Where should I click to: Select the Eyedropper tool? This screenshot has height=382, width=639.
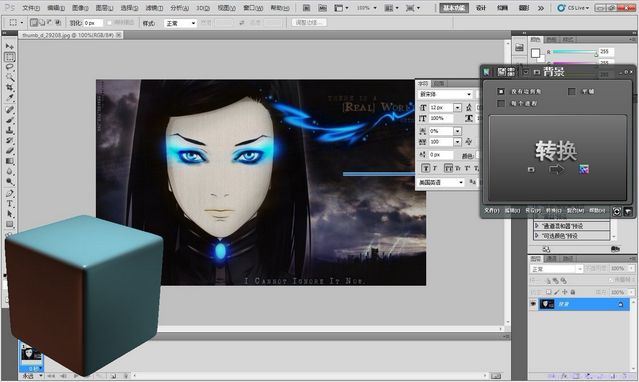(x=9, y=98)
